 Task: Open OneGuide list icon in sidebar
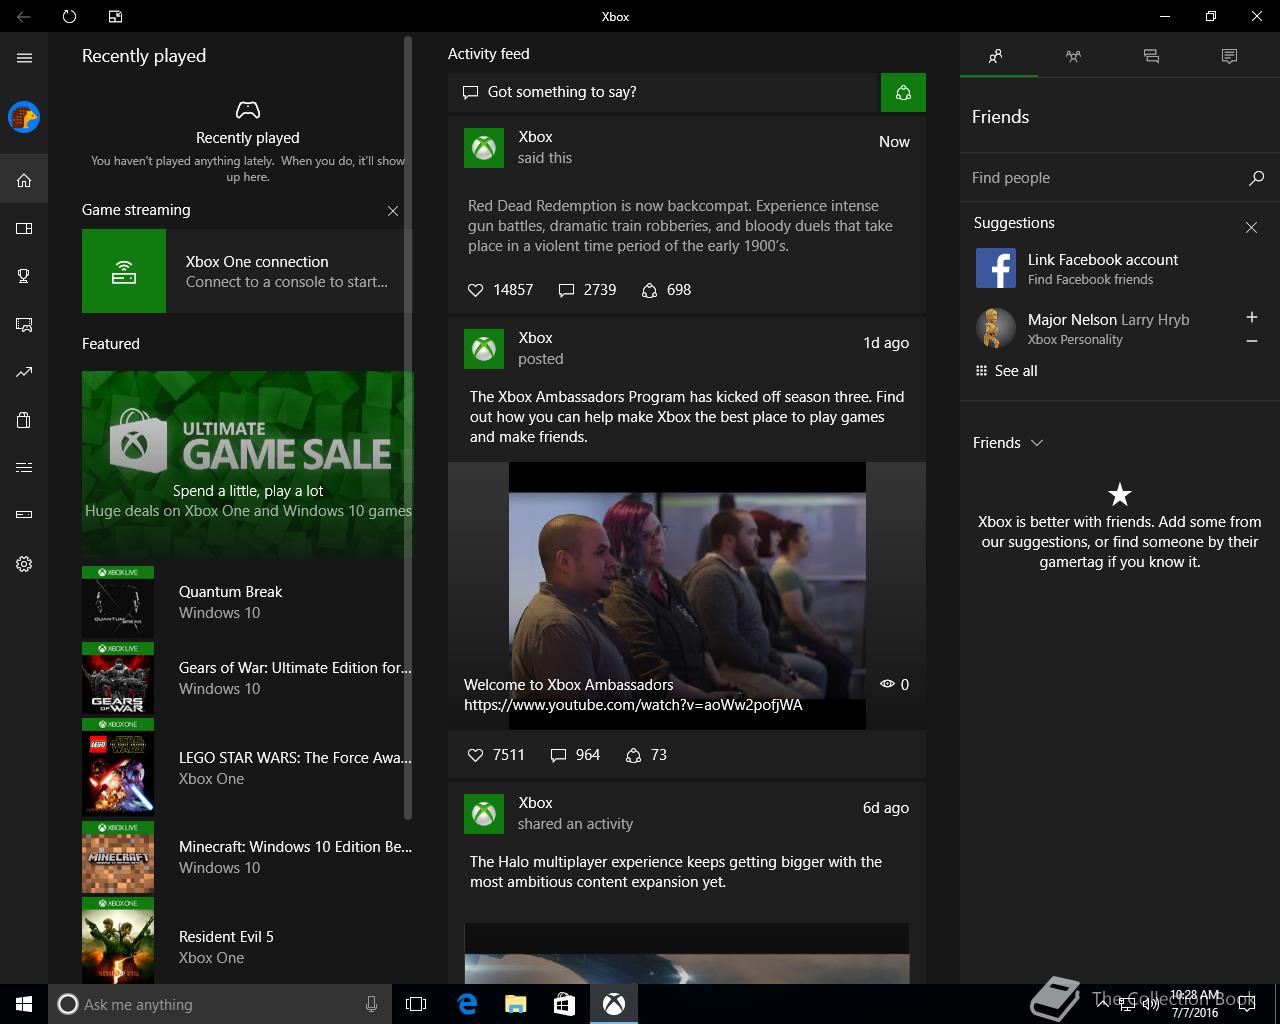24,467
